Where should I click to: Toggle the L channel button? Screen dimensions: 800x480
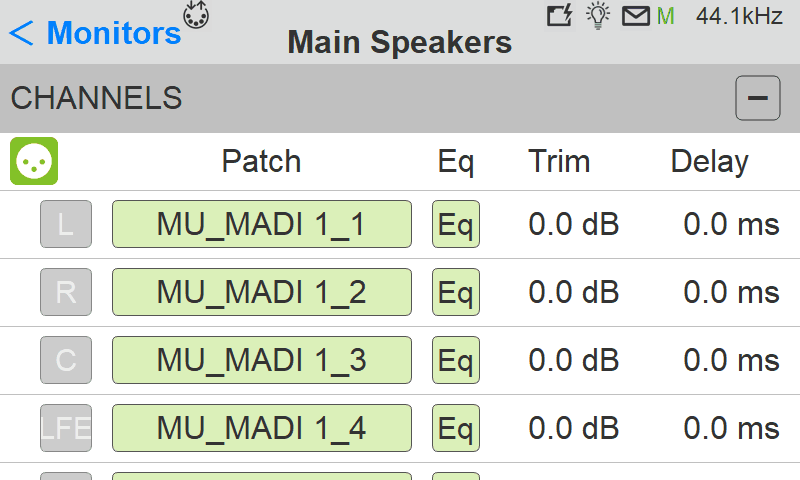[x=66, y=224]
